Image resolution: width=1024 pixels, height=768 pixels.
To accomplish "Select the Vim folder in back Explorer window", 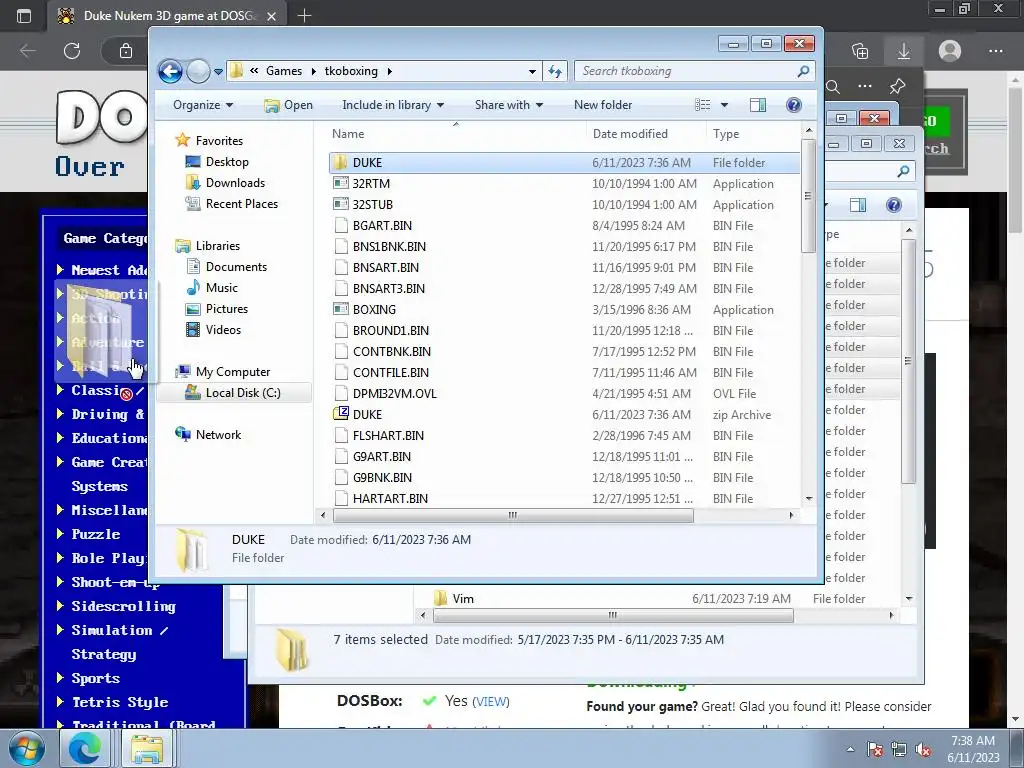I will click(463, 598).
